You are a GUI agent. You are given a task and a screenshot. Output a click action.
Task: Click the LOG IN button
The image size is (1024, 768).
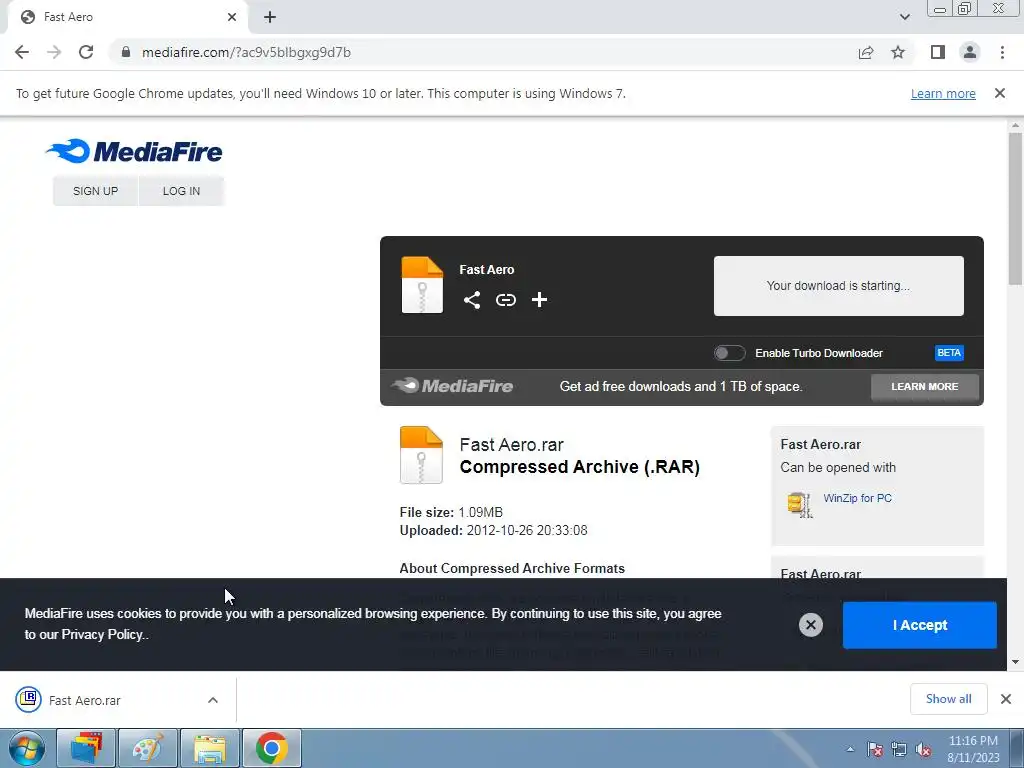pyautogui.click(x=182, y=191)
